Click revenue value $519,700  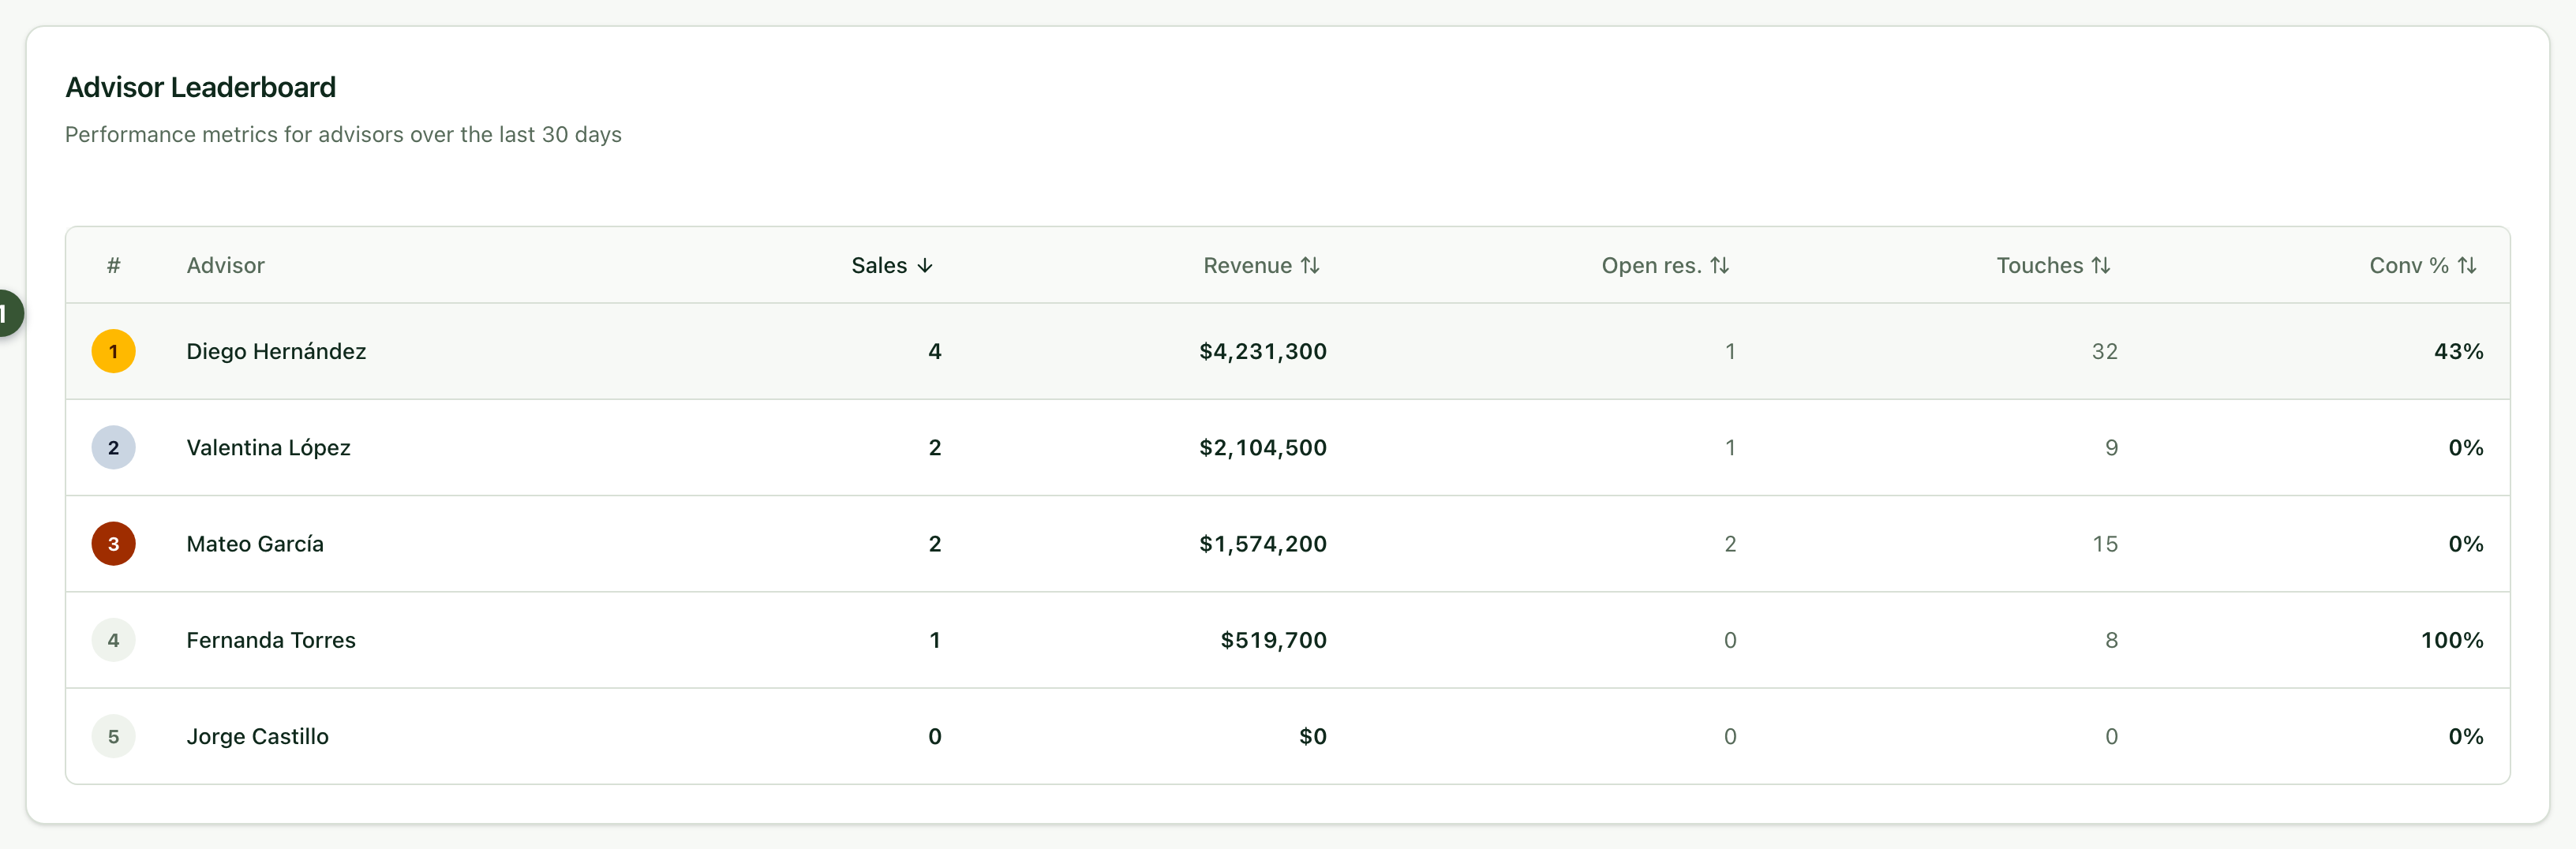[1273, 640]
